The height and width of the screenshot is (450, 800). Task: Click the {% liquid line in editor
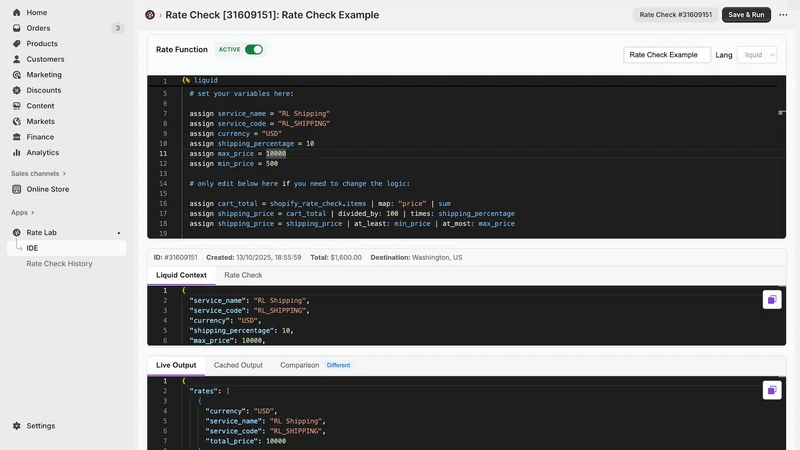tap(199, 80)
